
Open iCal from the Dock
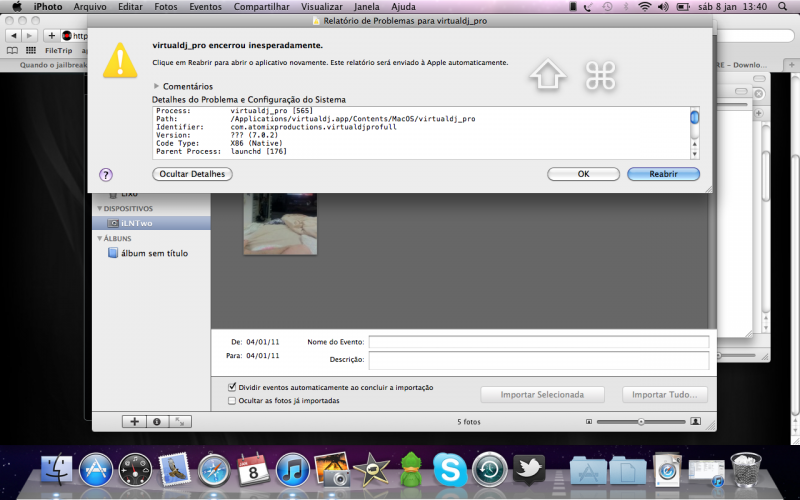pyautogui.click(x=253, y=469)
